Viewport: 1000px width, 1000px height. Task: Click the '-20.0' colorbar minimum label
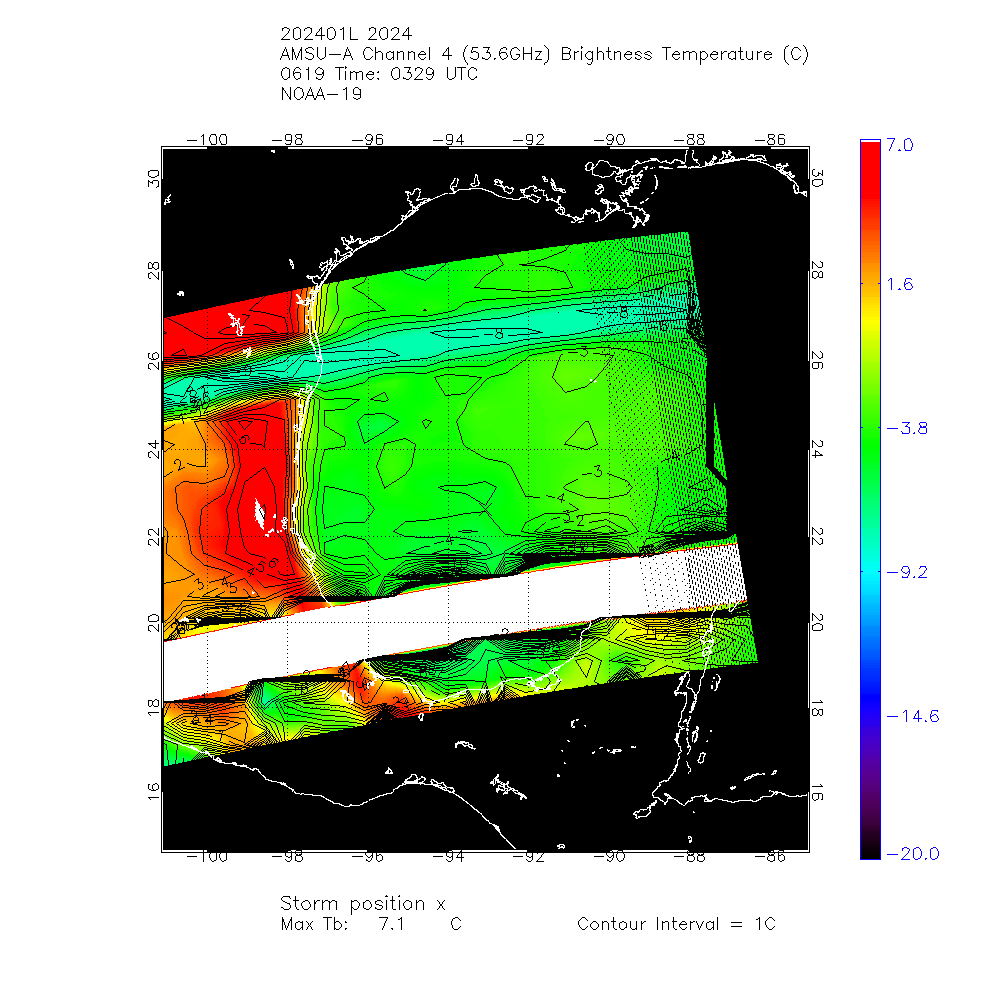click(913, 854)
